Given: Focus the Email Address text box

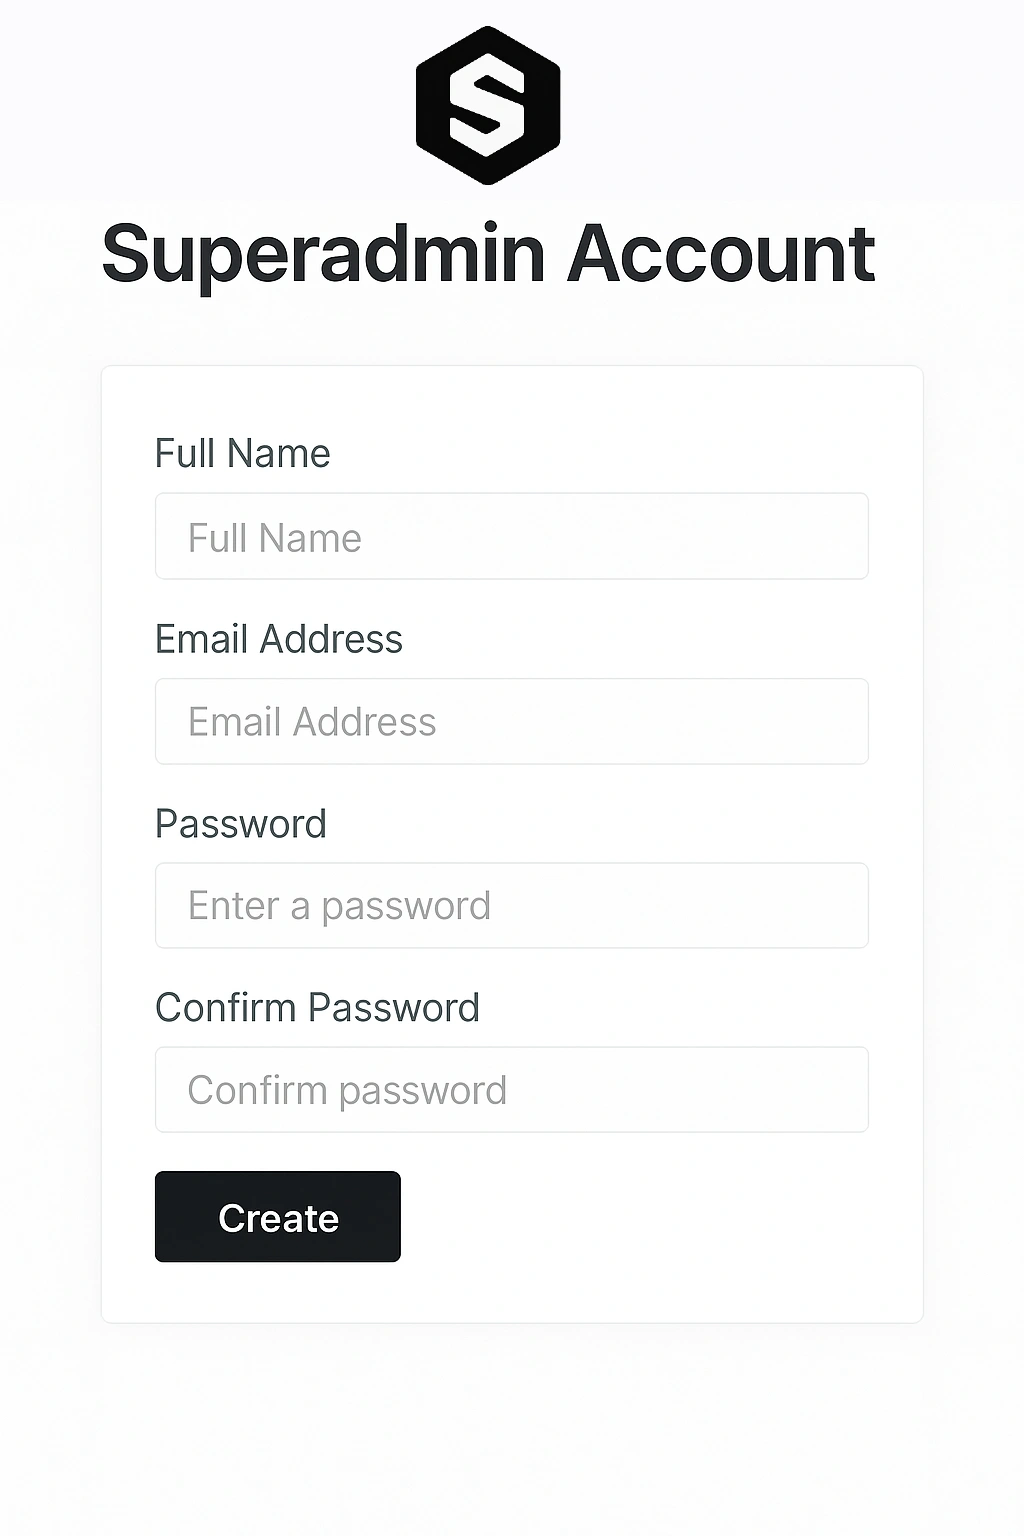Looking at the screenshot, I should [x=512, y=721].
